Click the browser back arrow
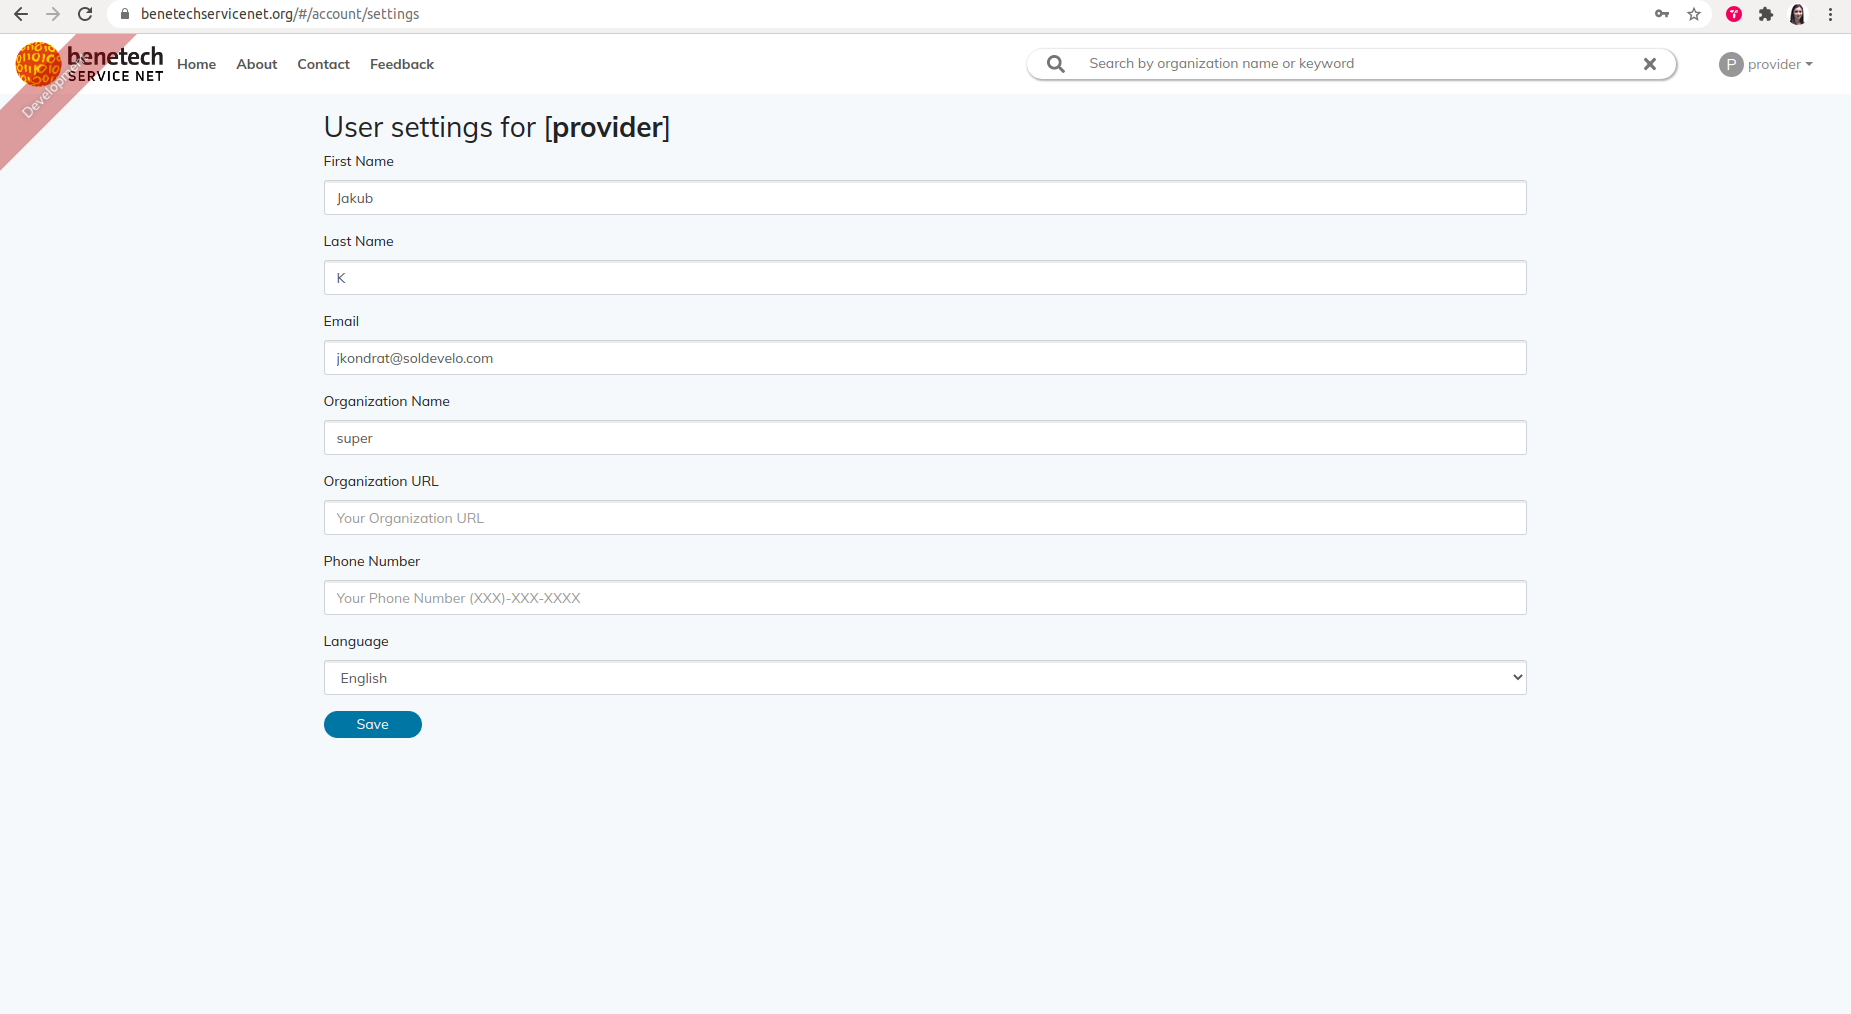 point(20,14)
